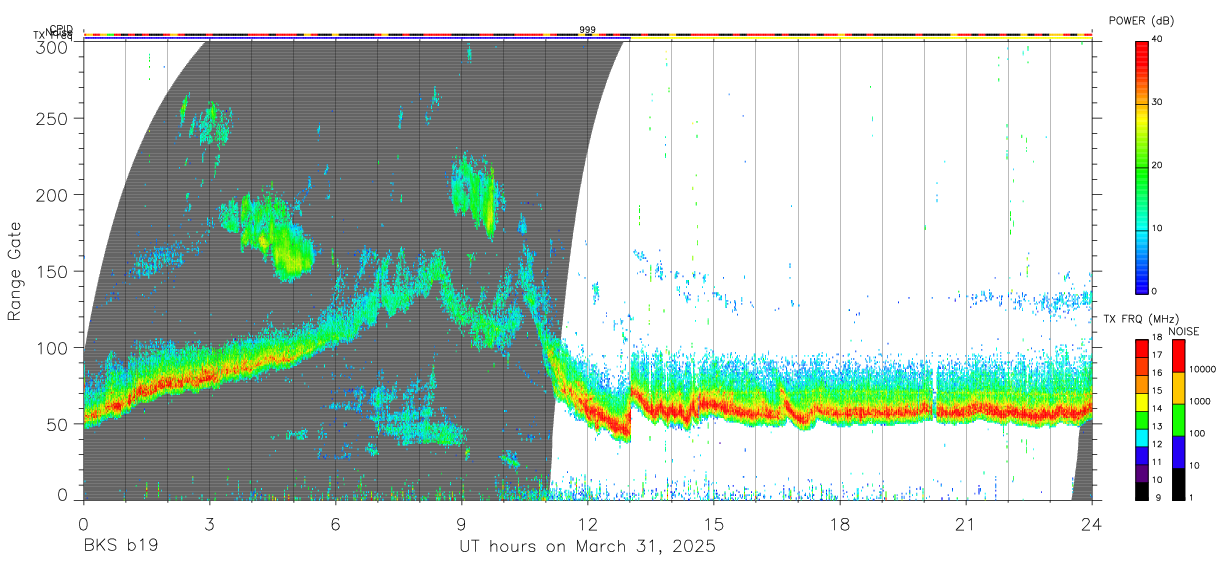This screenshot has height=567, width=1228.
Task: Click time-axis tick label "18" under the plot
Action: [x=840, y=525]
